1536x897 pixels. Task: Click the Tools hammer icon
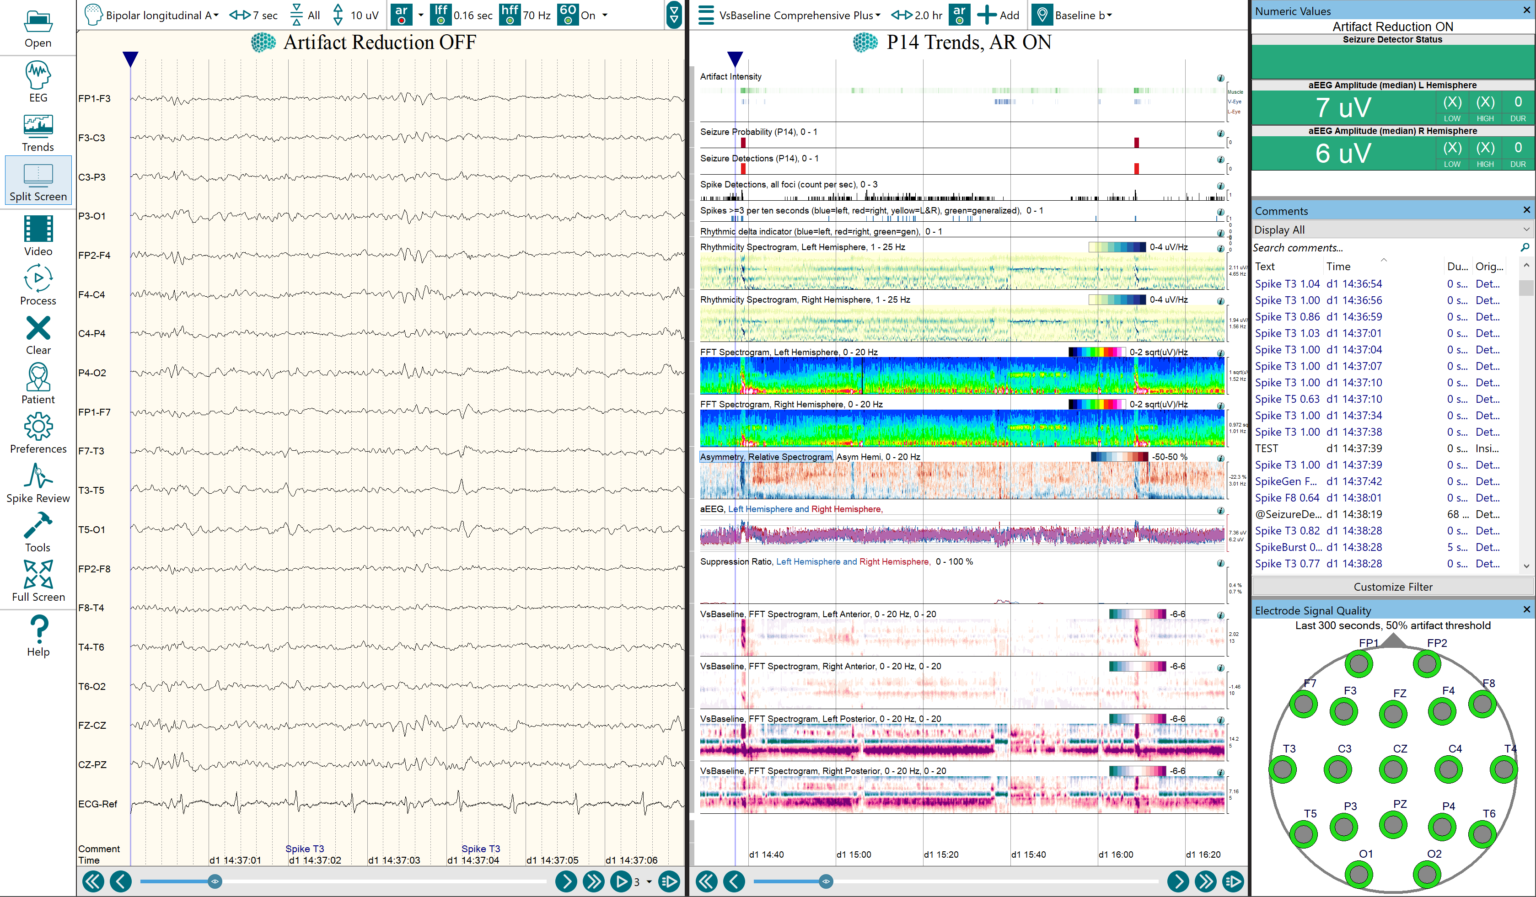[x=38, y=531]
